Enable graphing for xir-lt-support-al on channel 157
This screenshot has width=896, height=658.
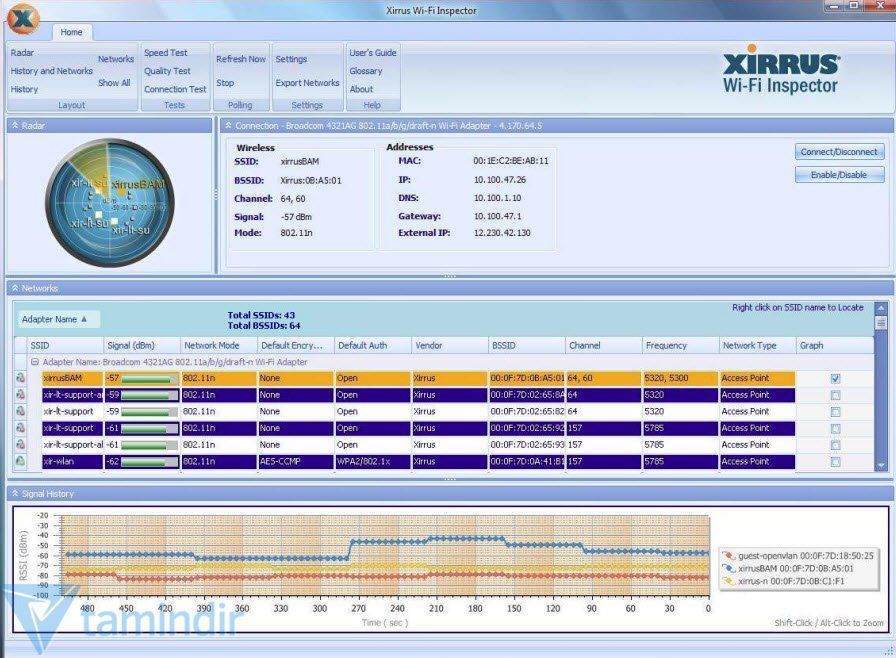pos(835,445)
